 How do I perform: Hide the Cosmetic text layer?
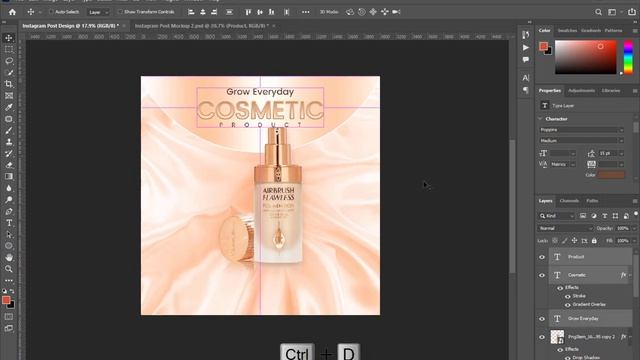tap(542, 275)
